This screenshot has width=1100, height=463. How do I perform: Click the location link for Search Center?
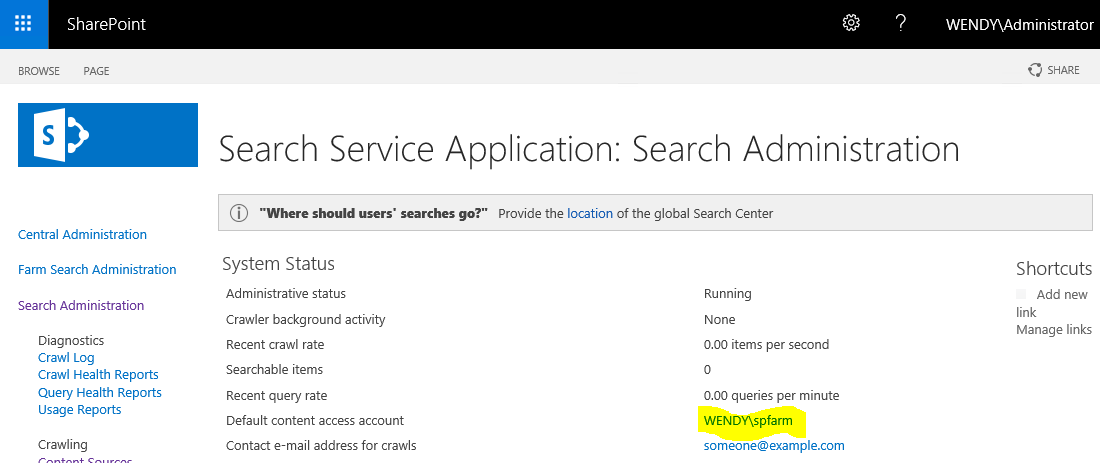590,213
